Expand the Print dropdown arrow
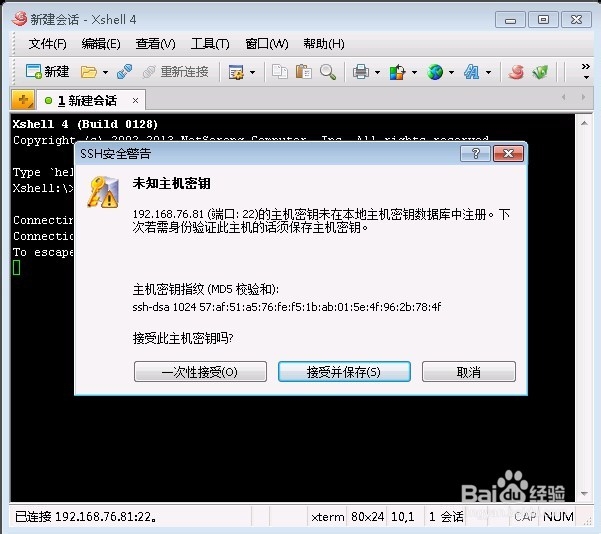The width and height of the screenshot is (601, 534). (378, 72)
